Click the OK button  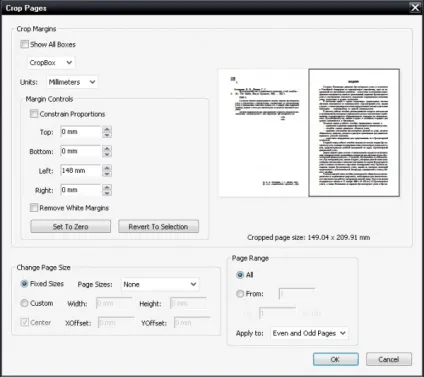tap(336, 359)
